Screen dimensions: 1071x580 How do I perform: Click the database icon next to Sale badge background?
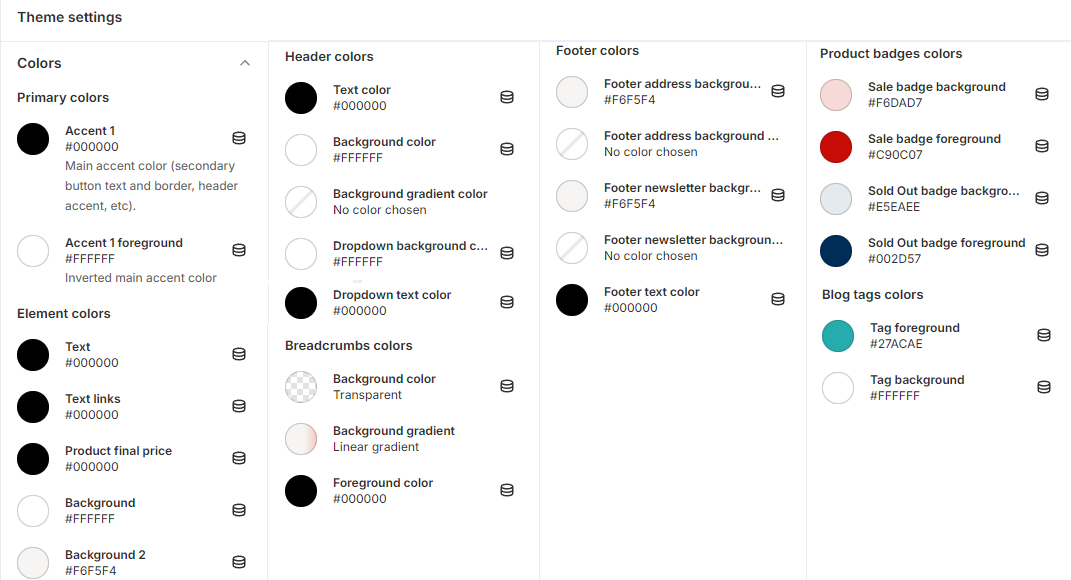(x=1042, y=94)
